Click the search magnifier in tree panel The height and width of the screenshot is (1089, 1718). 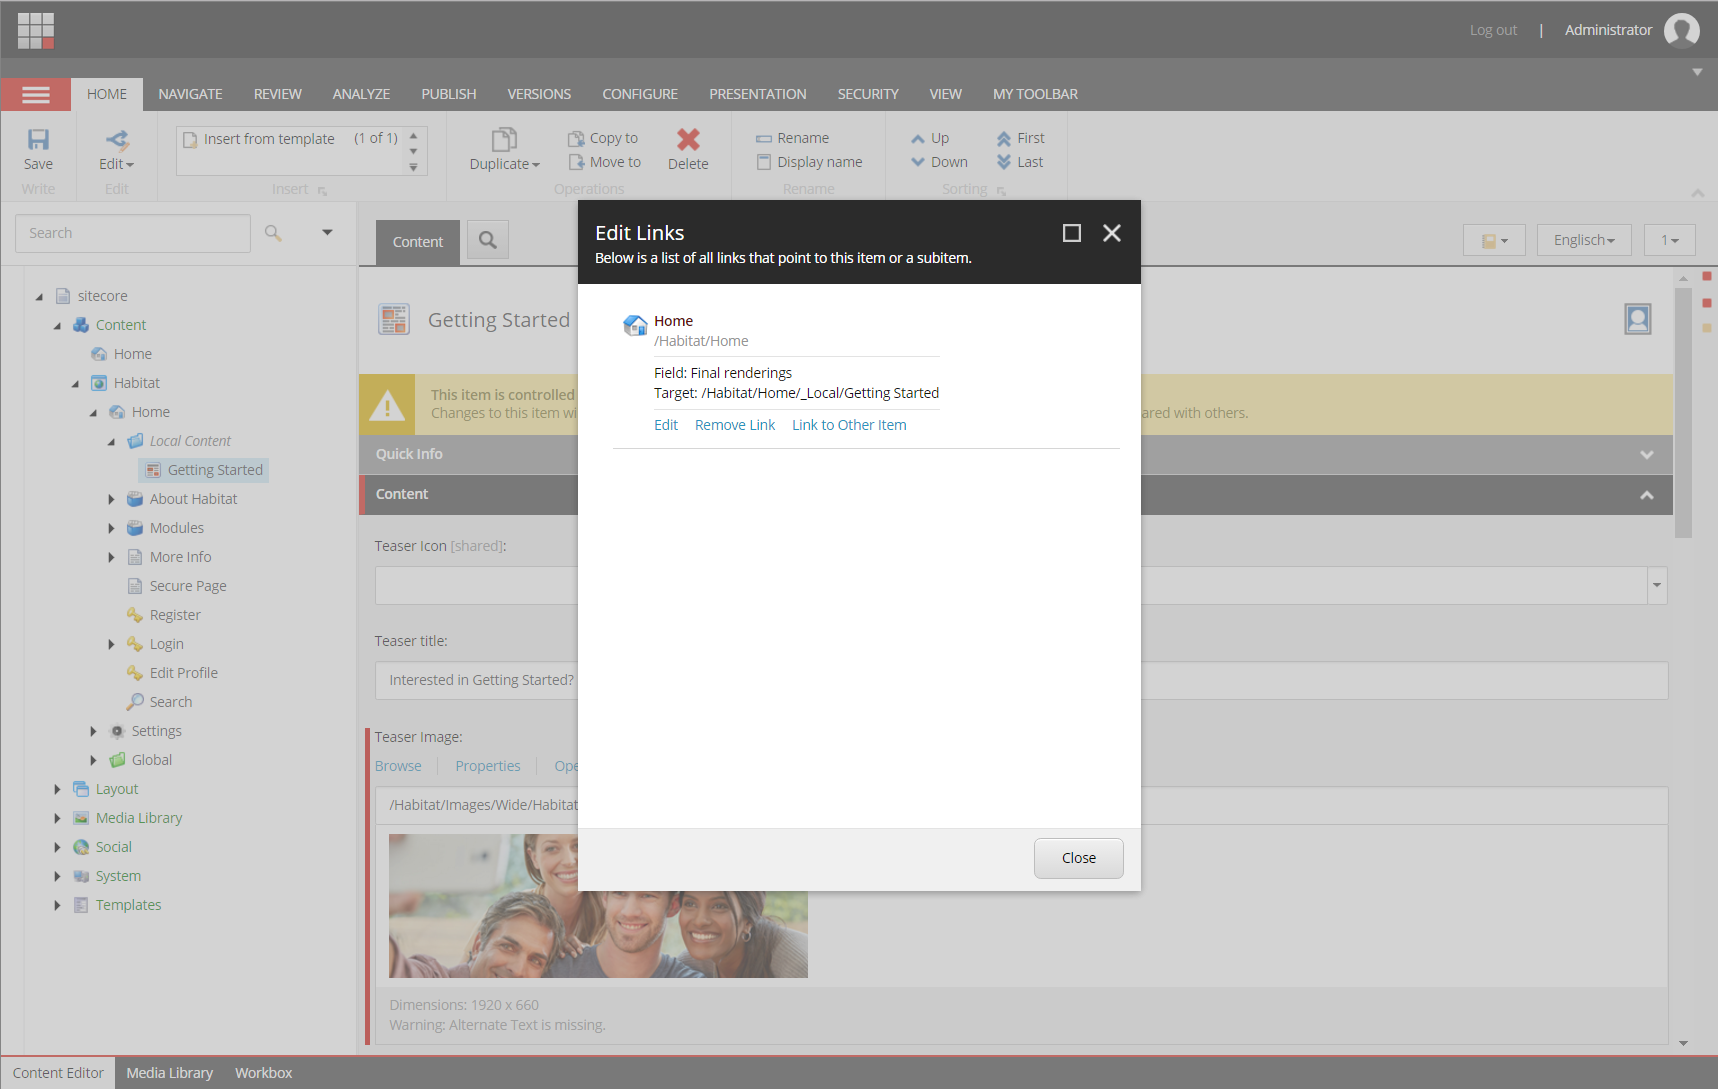[x=273, y=233]
